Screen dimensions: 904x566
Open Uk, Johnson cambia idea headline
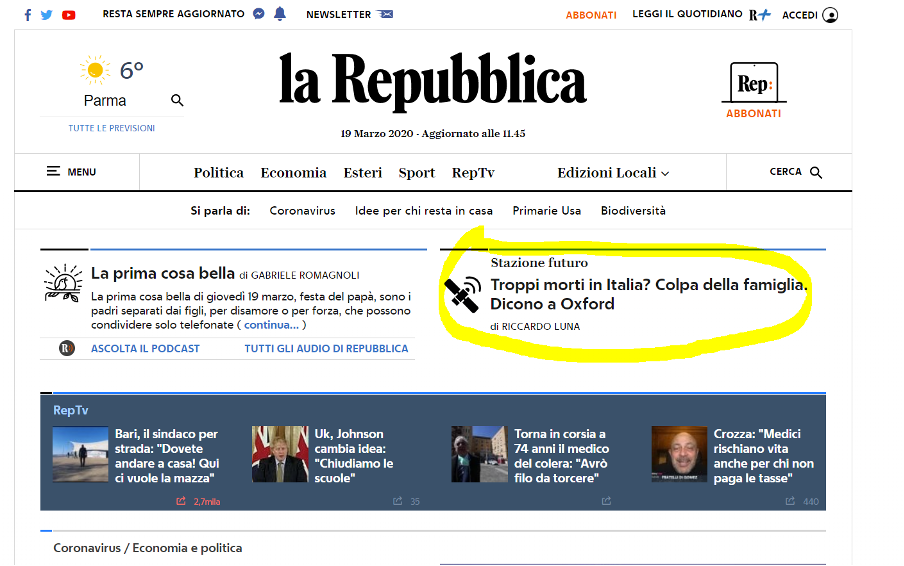(x=354, y=456)
